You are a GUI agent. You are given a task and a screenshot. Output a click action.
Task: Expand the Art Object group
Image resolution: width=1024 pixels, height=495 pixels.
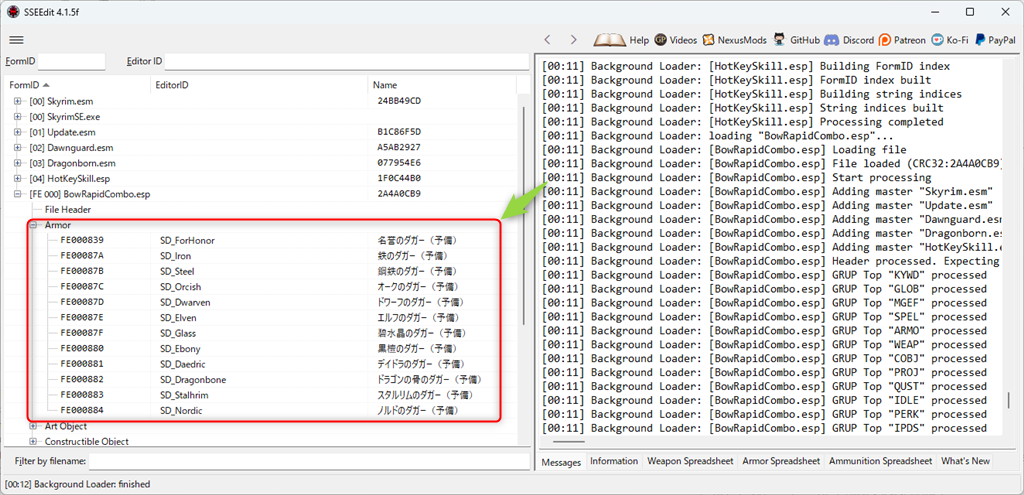click(x=33, y=426)
